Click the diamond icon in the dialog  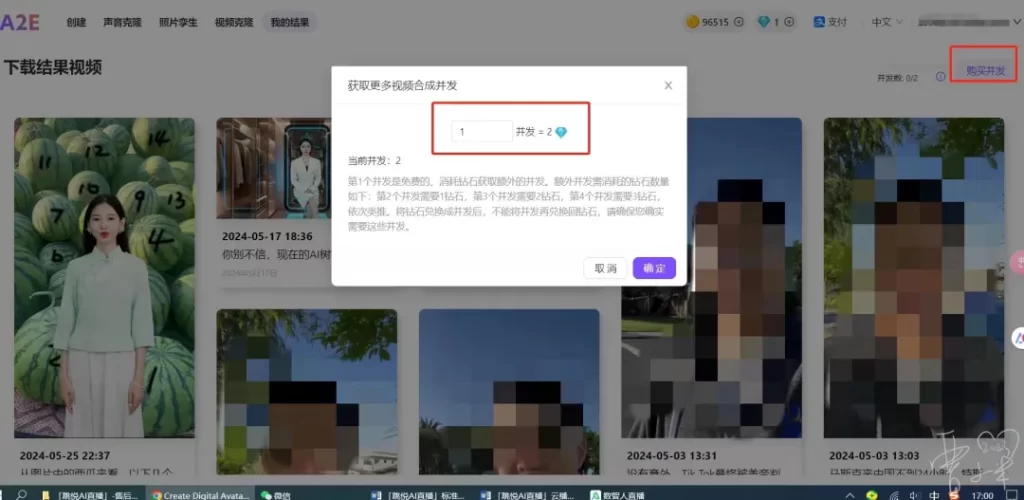click(561, 132)
